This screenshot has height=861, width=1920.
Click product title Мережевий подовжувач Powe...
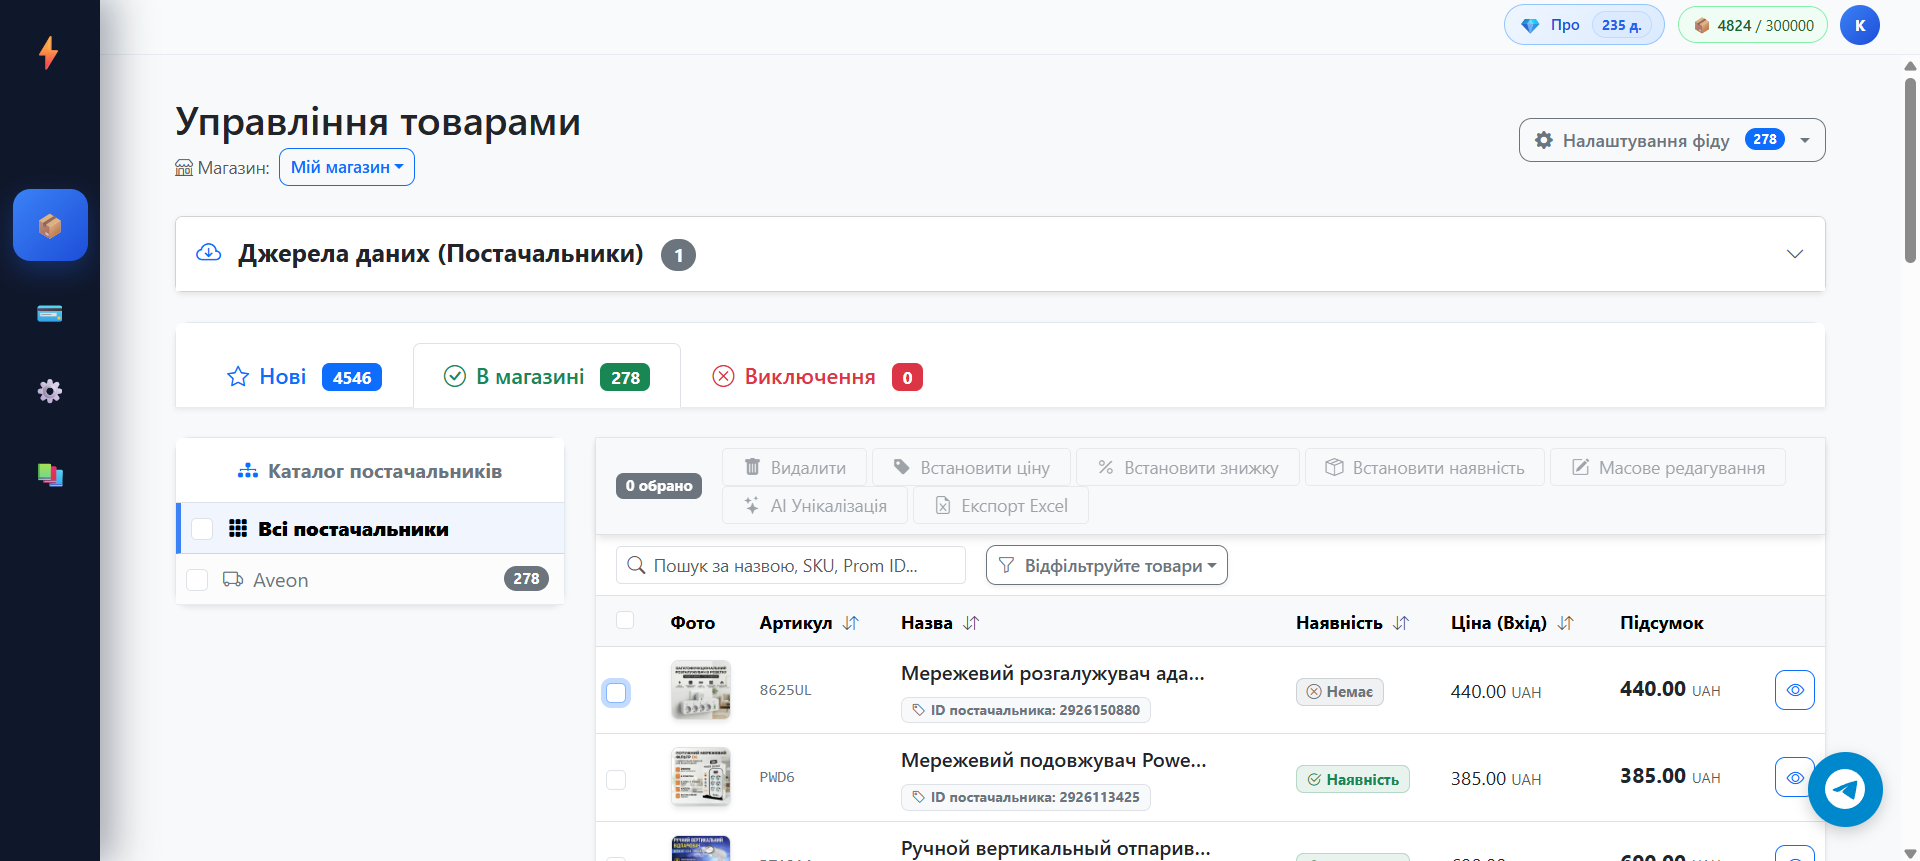point(1053,760)
